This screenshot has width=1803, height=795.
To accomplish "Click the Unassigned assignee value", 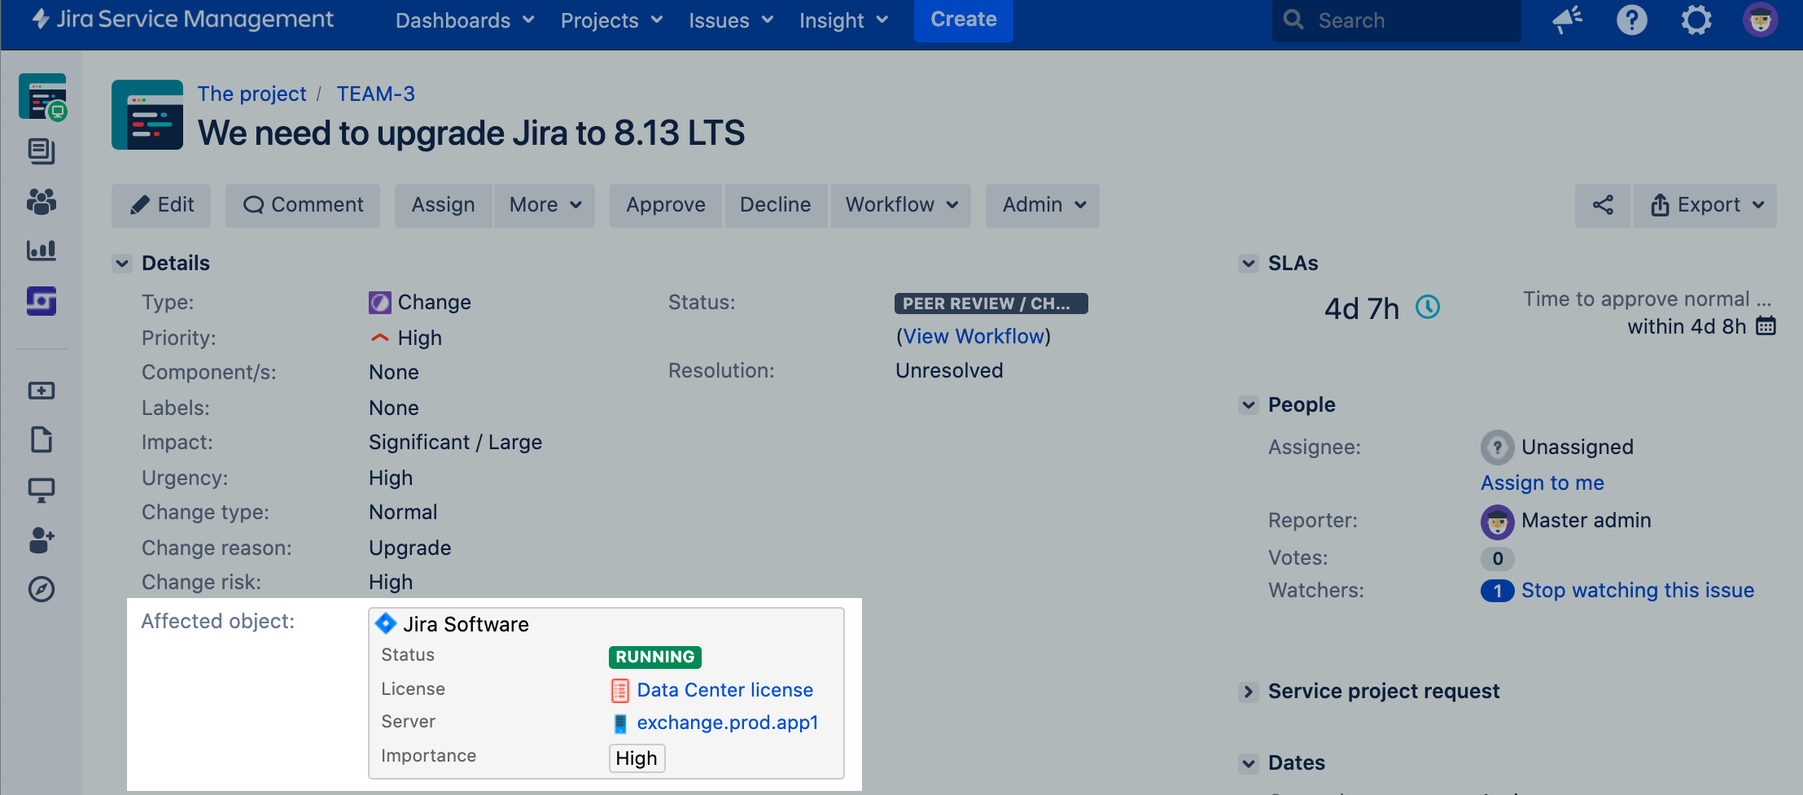I will [1577, 447].
